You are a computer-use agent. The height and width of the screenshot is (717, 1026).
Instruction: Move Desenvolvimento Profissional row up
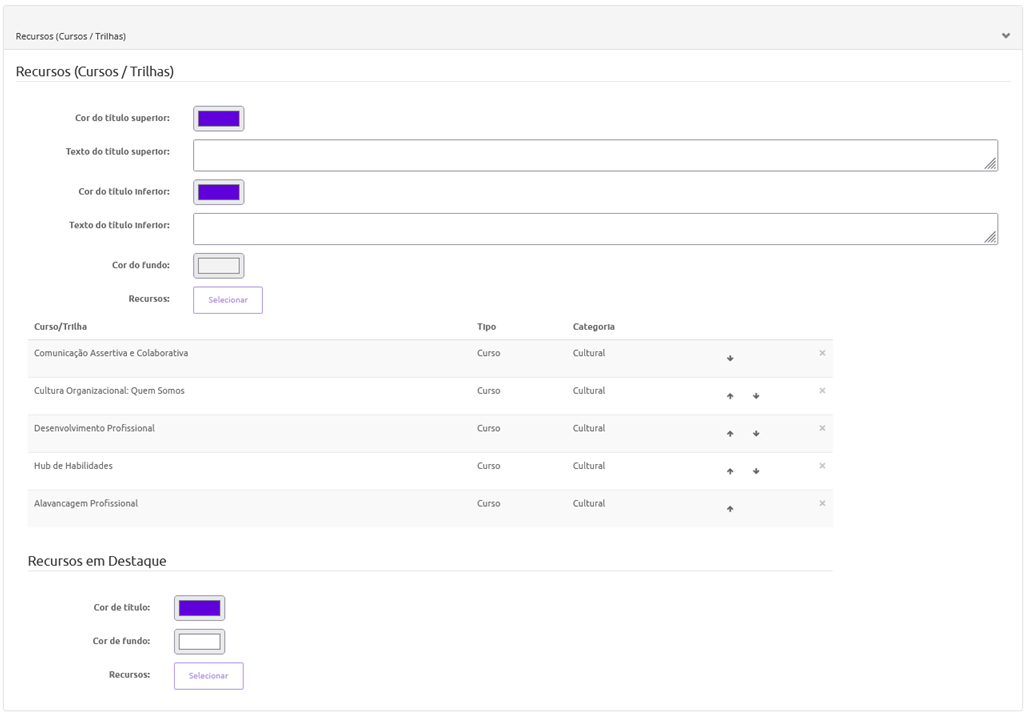730,433
